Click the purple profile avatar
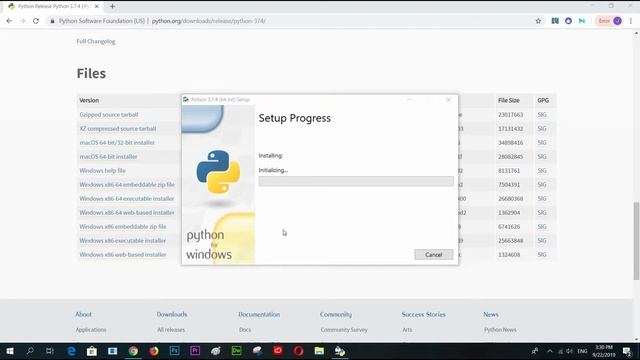Screen dimensions: 640x360 pyautogui.click(x=617, y=21)
